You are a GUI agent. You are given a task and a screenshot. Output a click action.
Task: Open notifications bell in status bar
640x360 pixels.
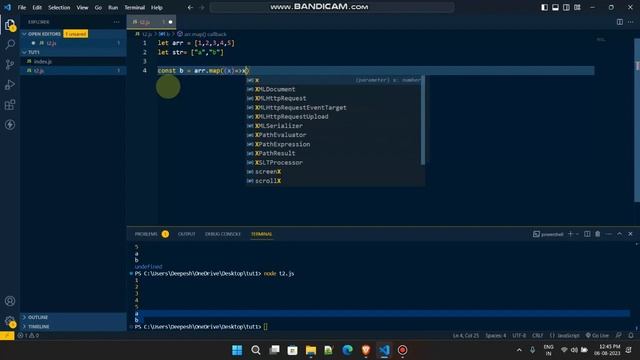(631, 336)
